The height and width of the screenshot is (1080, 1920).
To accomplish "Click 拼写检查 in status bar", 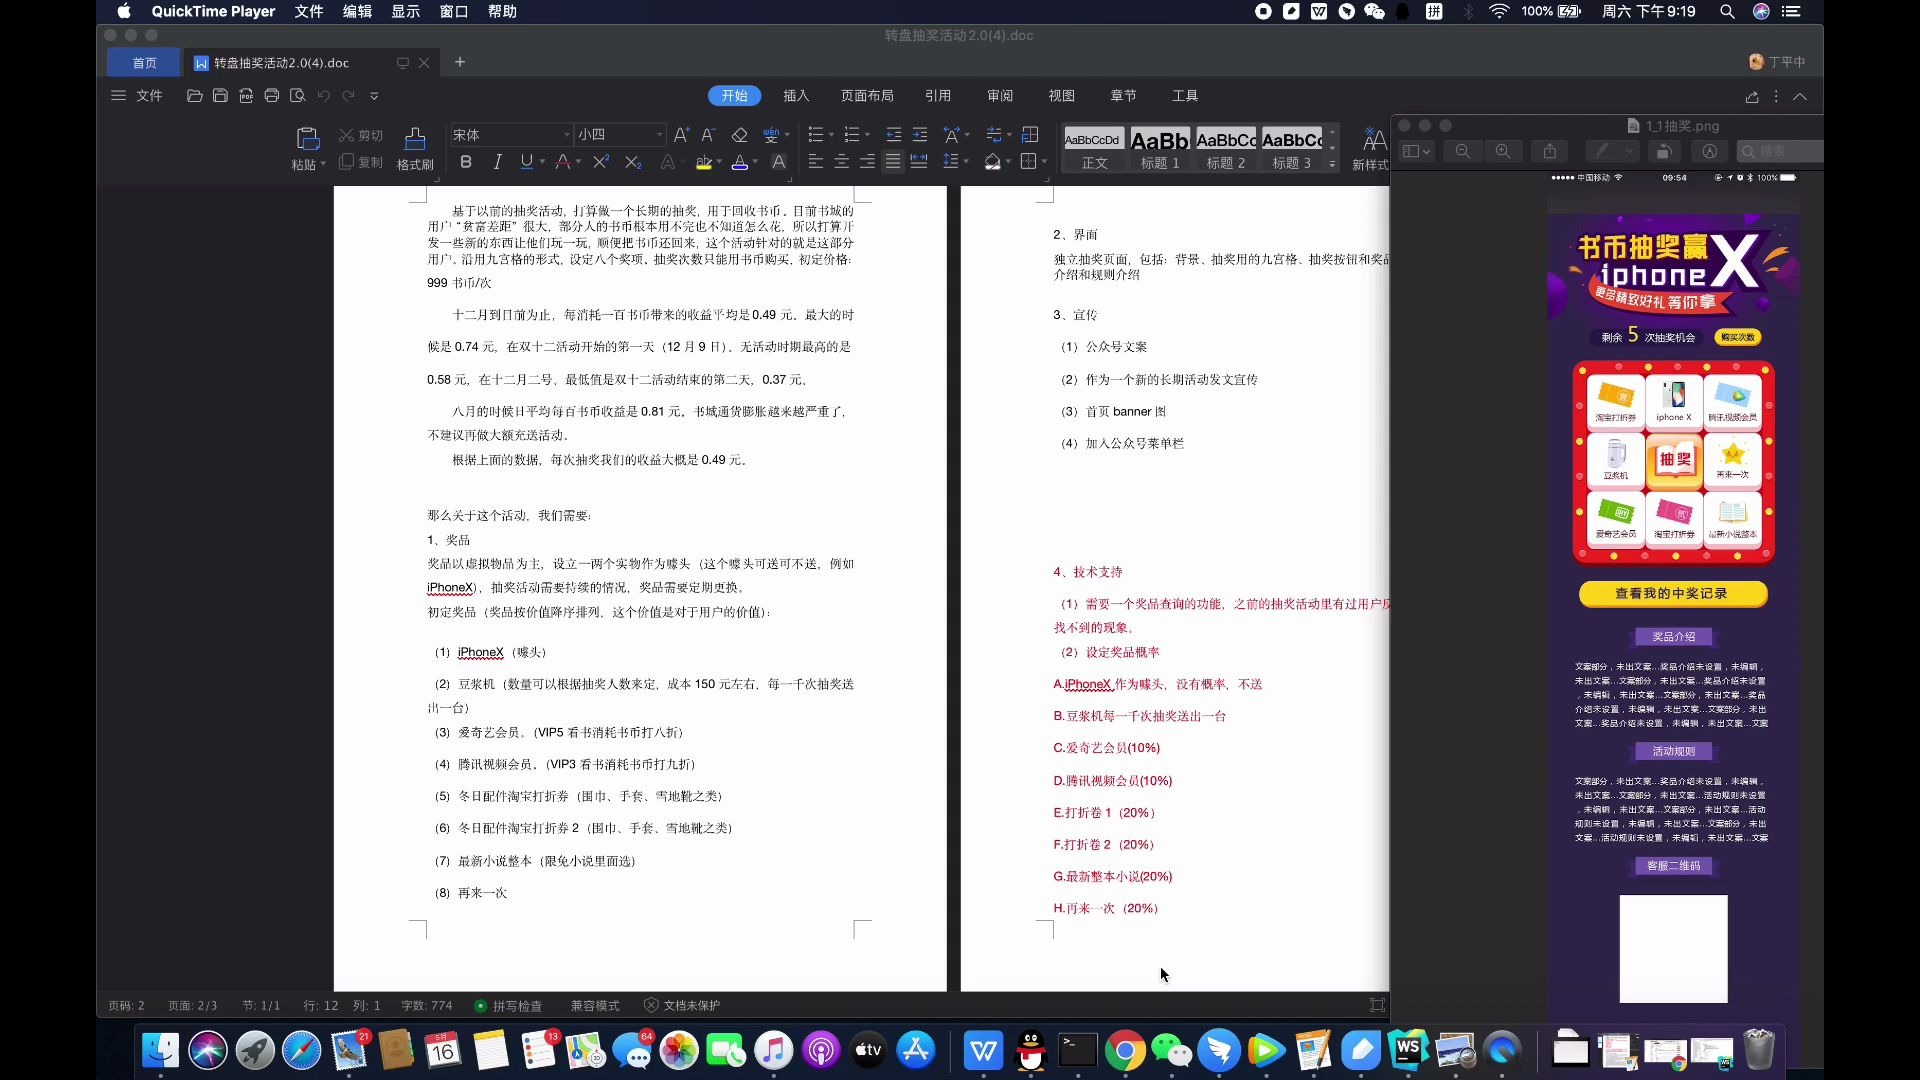I will pos(508,1005).
